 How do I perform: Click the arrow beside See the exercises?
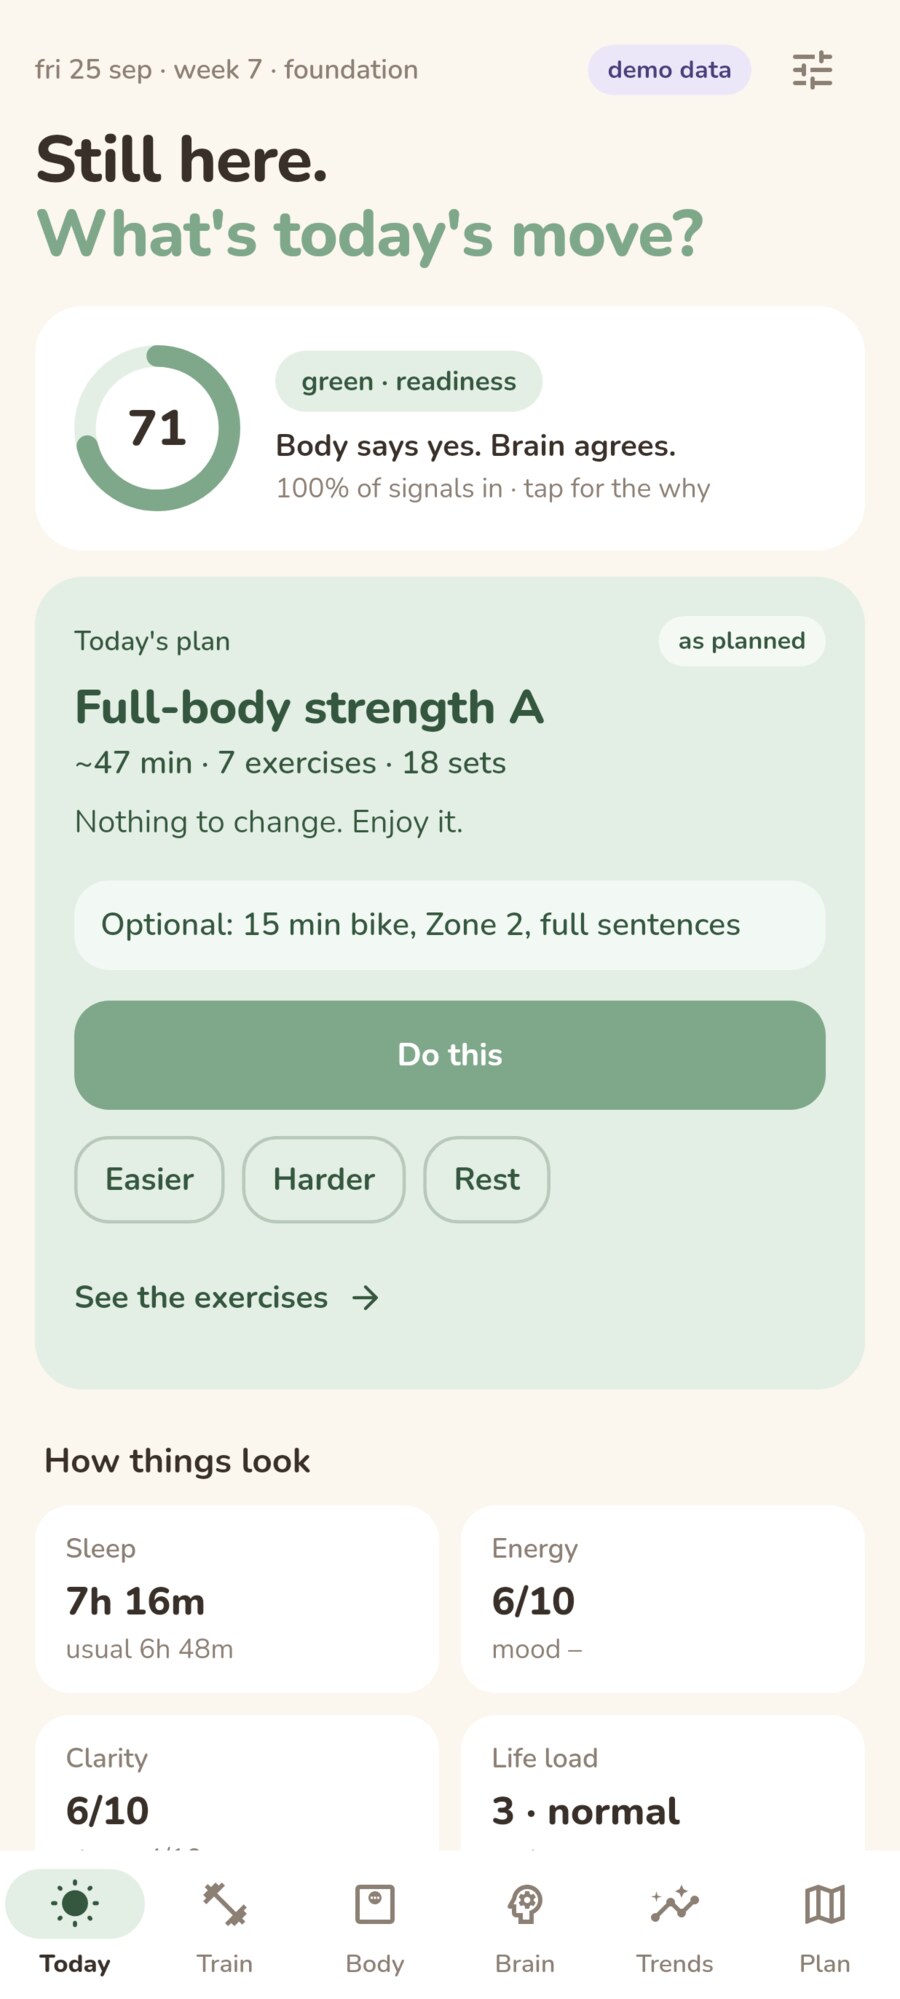point(365,1298)
